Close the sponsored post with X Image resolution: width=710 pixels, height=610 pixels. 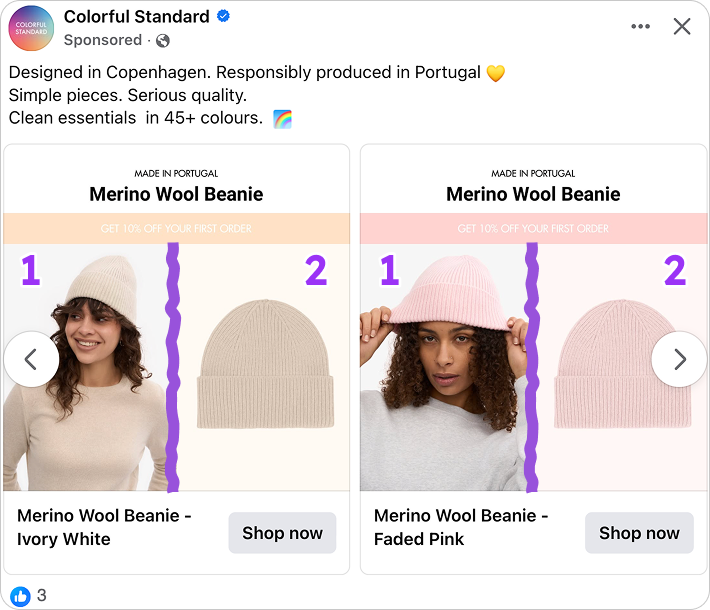coord(682,27)
